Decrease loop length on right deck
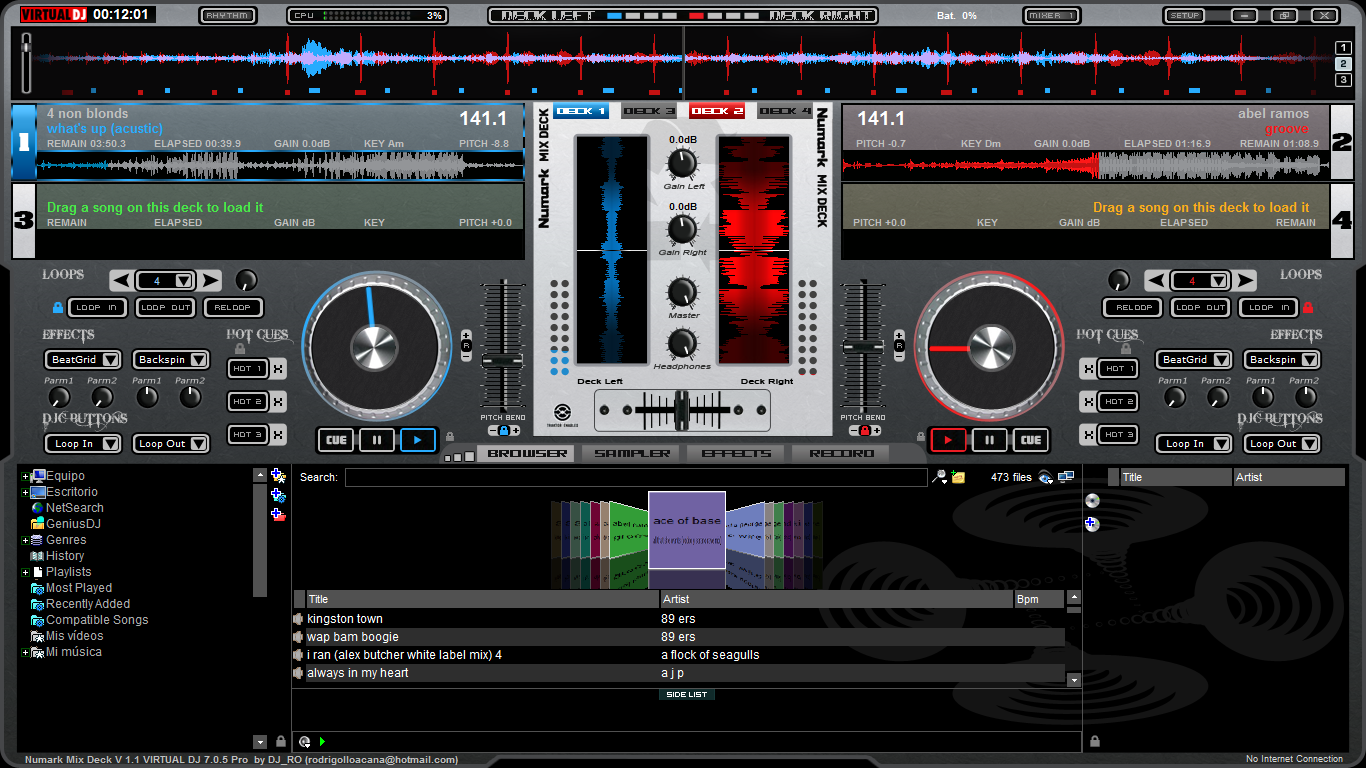 (1156, 281)
